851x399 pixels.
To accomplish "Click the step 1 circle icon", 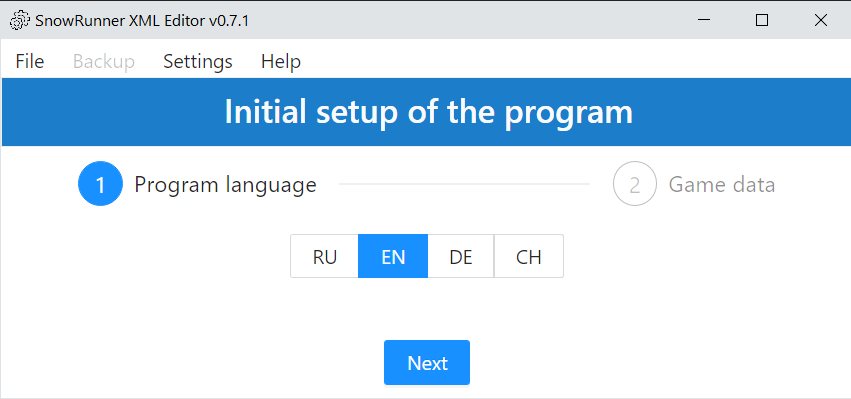I will tap(100, 184).
